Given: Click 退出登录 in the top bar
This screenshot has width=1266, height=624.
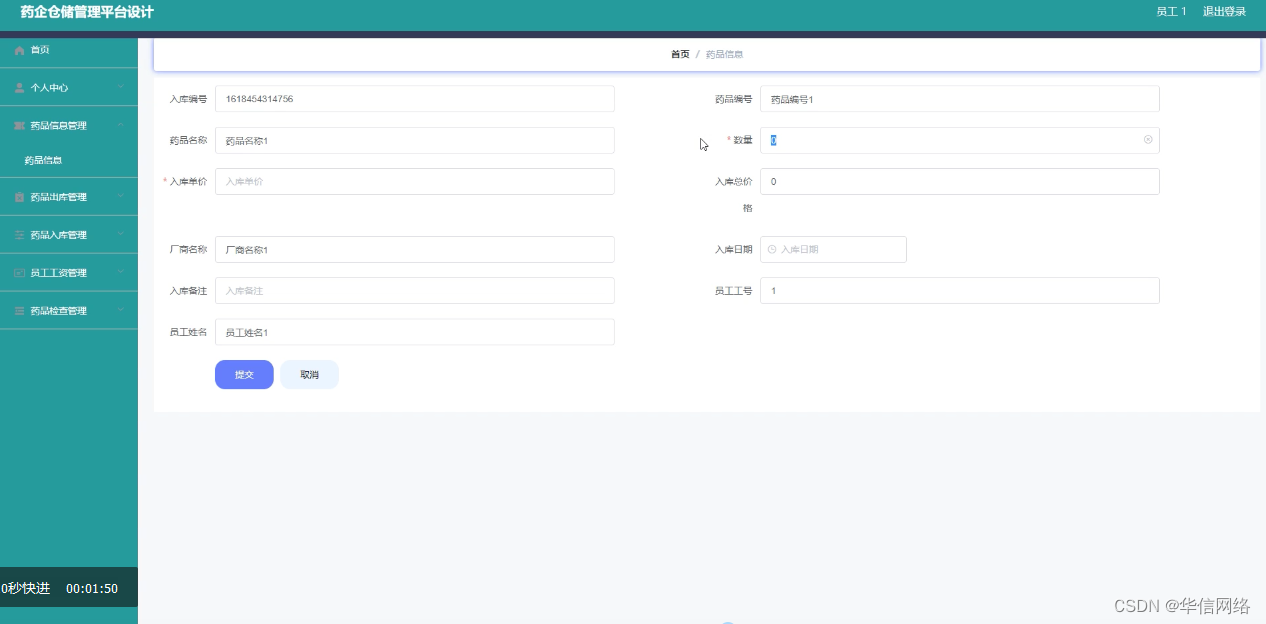Looking at the screenshot, I should (x=1223, y=12).
